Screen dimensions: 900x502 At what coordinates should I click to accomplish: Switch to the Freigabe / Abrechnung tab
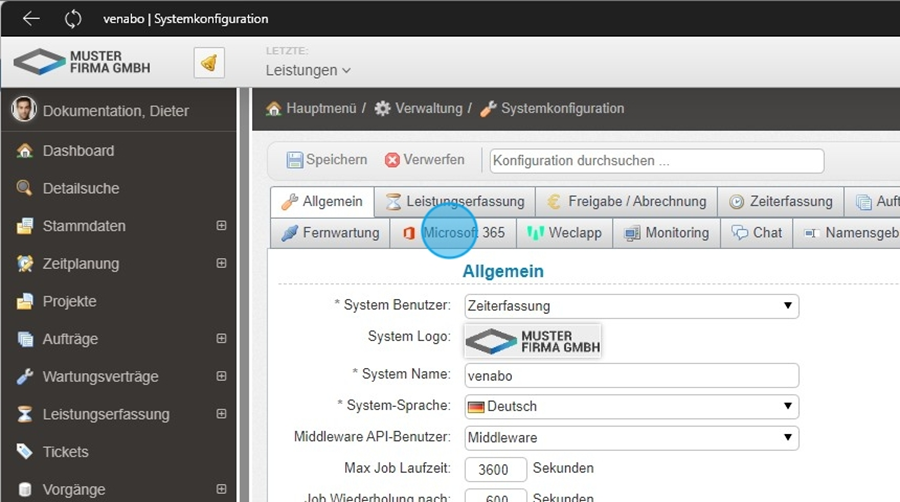pyautogui.click(x=627, y=202)
